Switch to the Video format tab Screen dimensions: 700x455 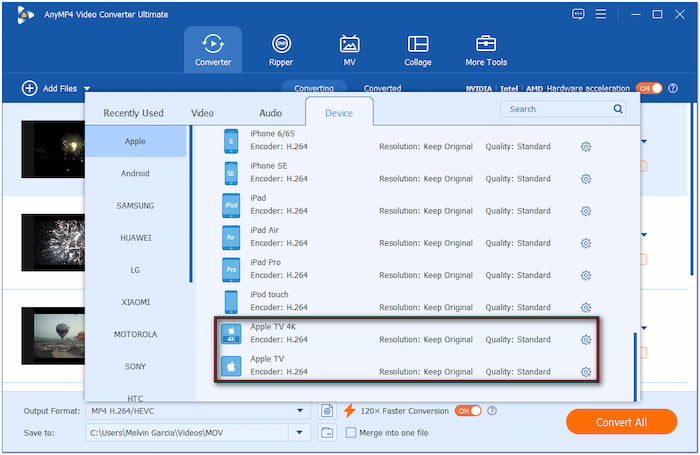[202, 113]
